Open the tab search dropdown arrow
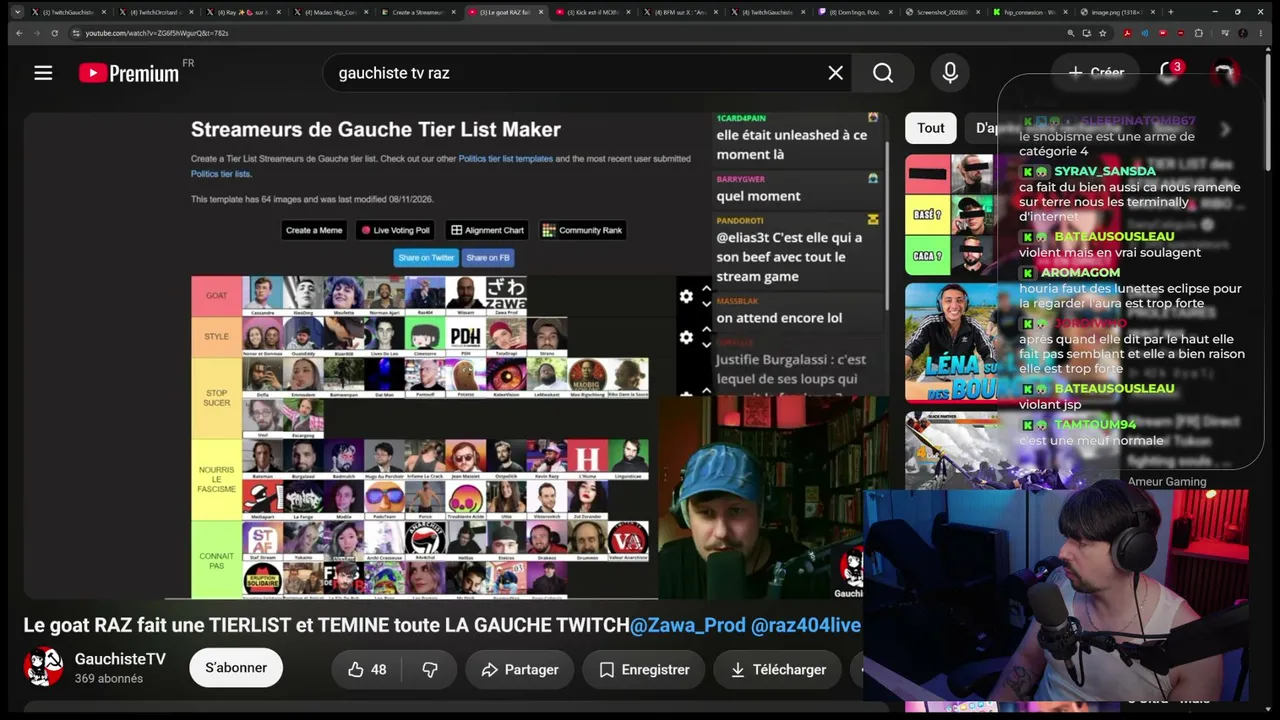The width and height of the screenshot is (1280, 720). pyautogui.click(x=17, y=12)
